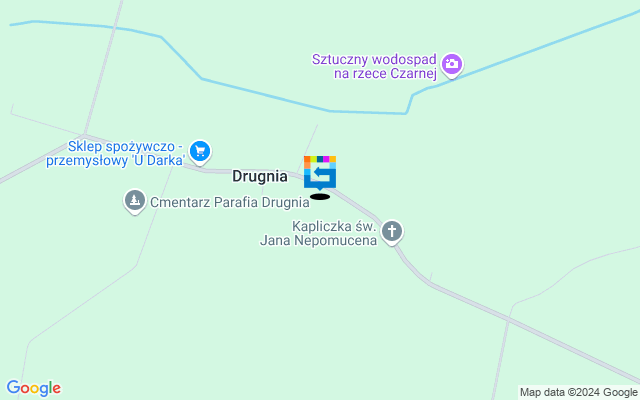Click the road junction west of U Darka shop
This screenshot has height=400, width=640.
point(84,136)
